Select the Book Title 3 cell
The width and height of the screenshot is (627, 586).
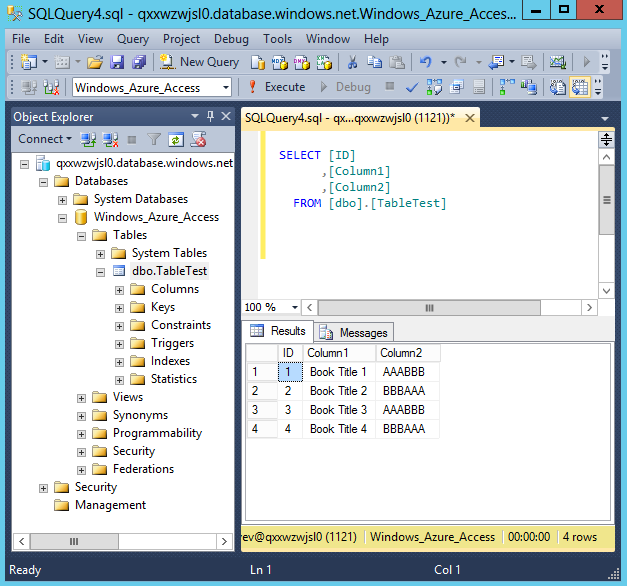coord(338,410)
